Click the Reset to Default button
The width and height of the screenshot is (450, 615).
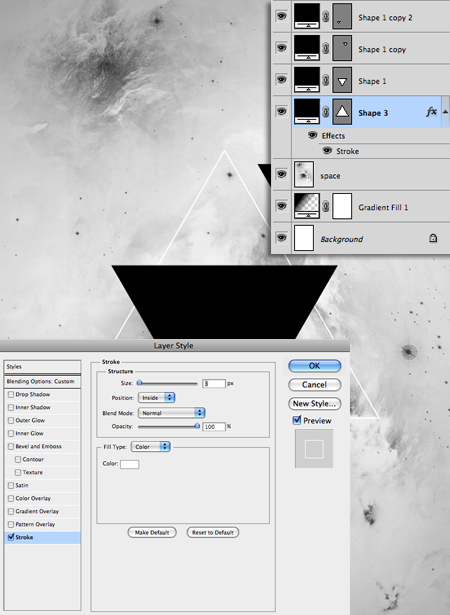(213, 533)
